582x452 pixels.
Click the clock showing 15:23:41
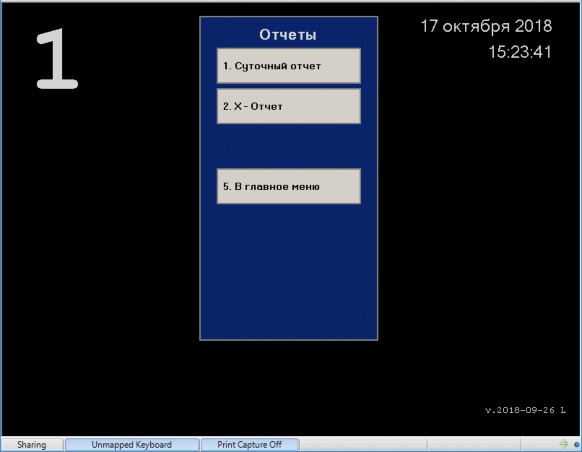[520, 52]
